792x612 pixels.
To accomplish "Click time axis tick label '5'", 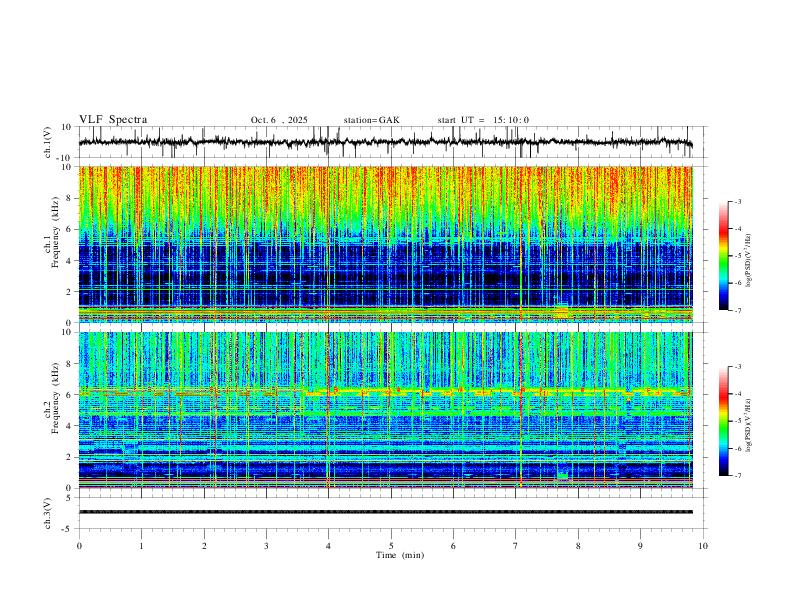I will (x=391, y=546).
